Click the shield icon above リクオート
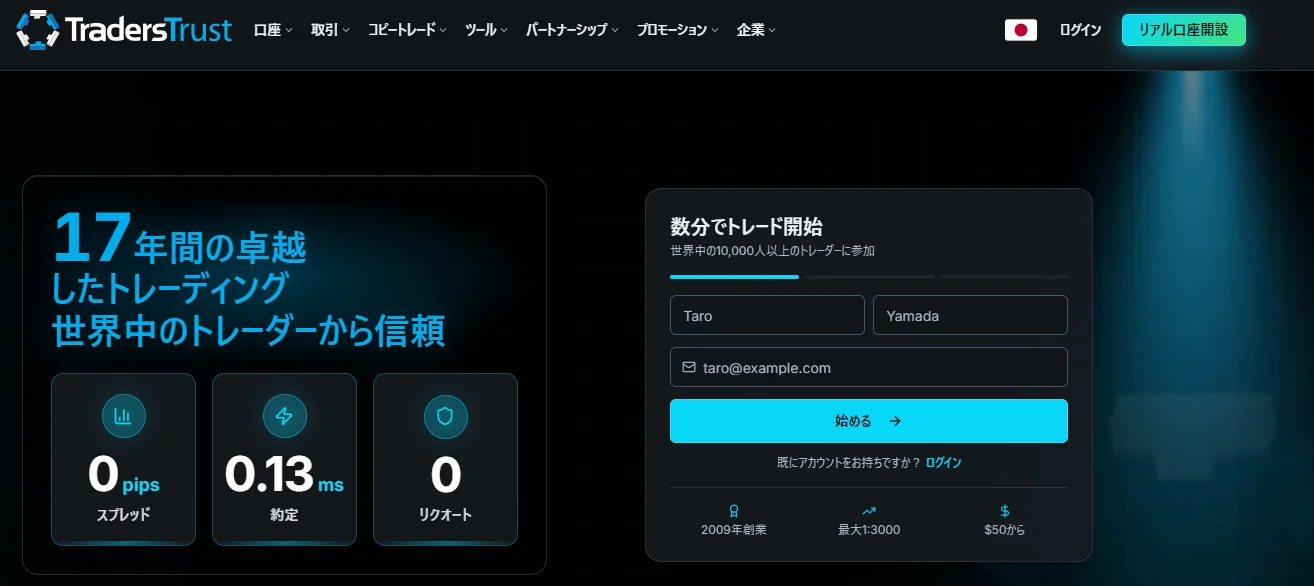This screenshot has width=1314, height=586. pos(445,416)
